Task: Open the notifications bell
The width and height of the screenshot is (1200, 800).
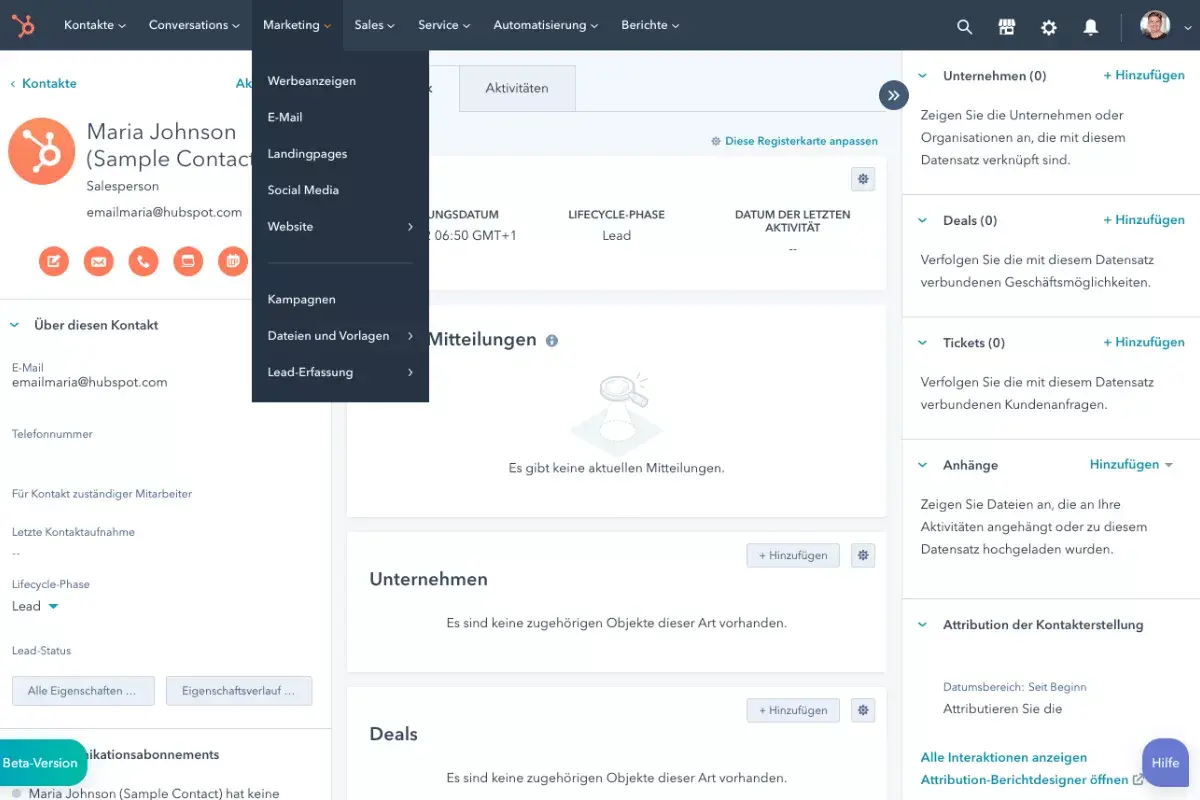Action: click(1090, 27)
